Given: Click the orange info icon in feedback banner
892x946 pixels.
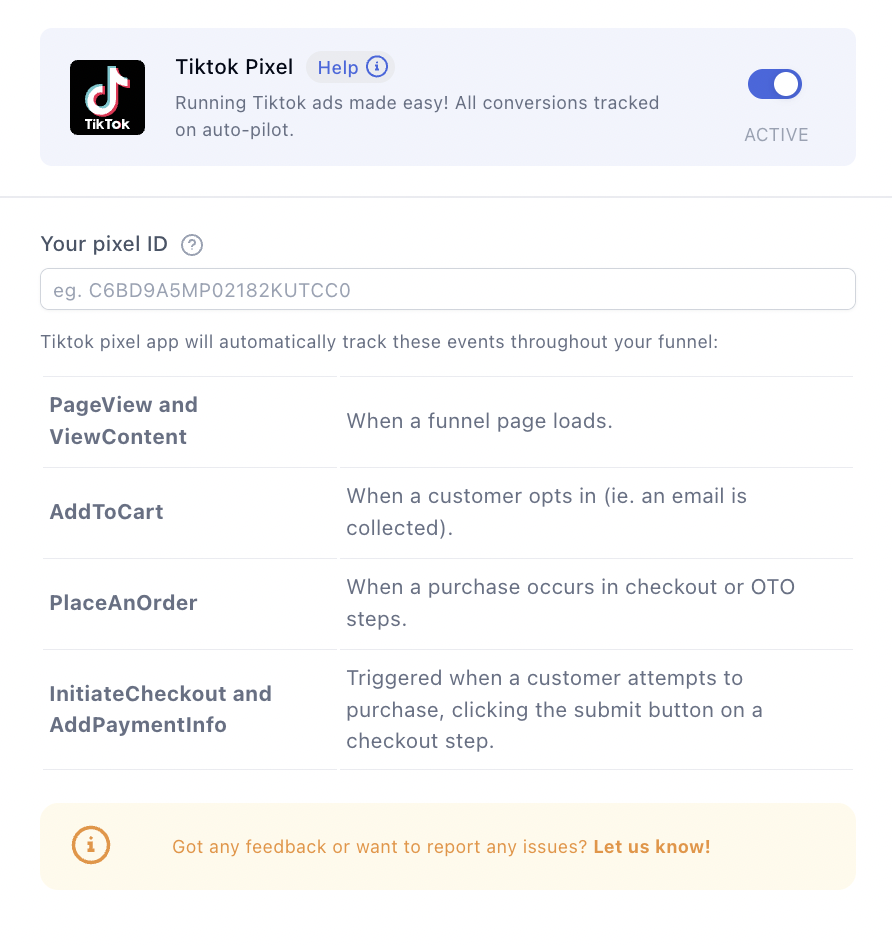Looking at the screenshot, I should (91, 846).
